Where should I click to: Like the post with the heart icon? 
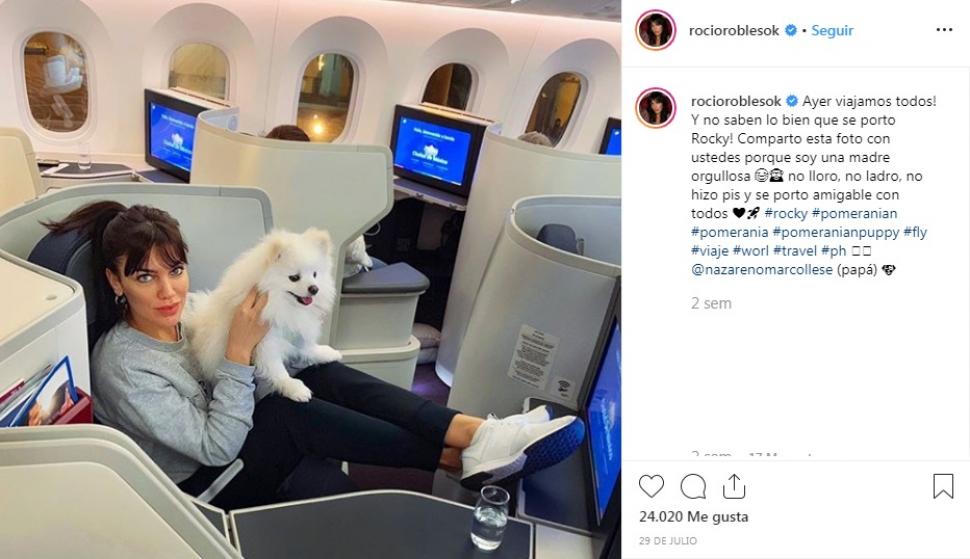pyautogui.click(x=651, y=487)
